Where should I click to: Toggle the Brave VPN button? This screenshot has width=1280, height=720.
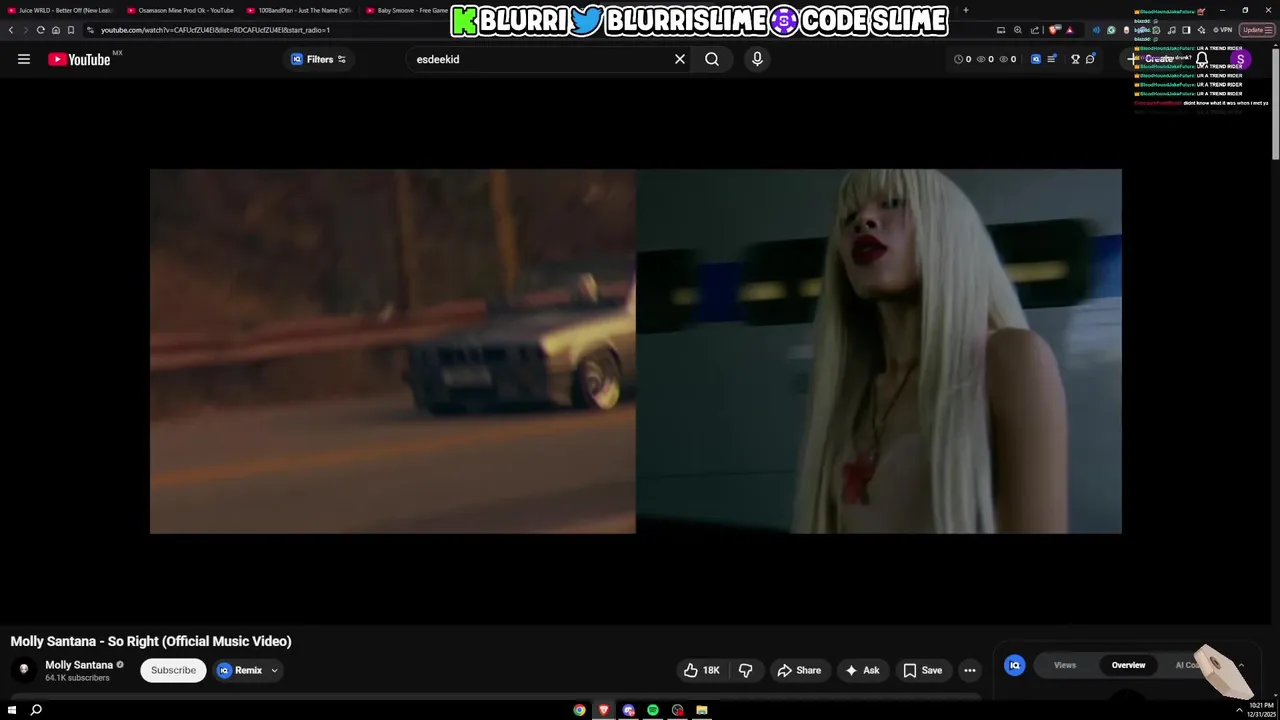(x=1222, y=30)
